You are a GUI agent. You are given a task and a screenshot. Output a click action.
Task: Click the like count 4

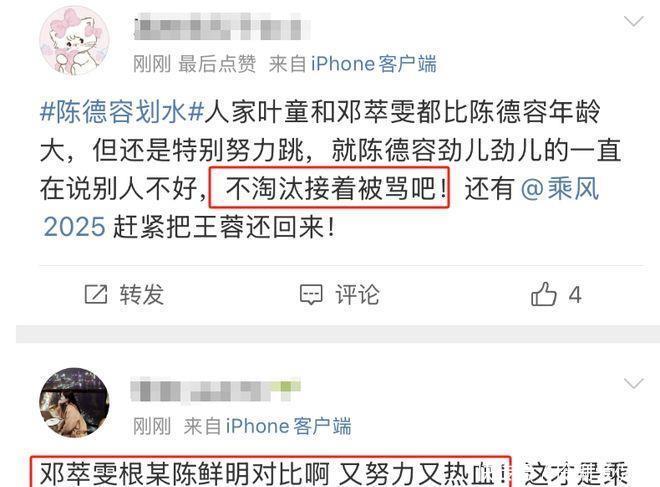(x=575, y=295)
